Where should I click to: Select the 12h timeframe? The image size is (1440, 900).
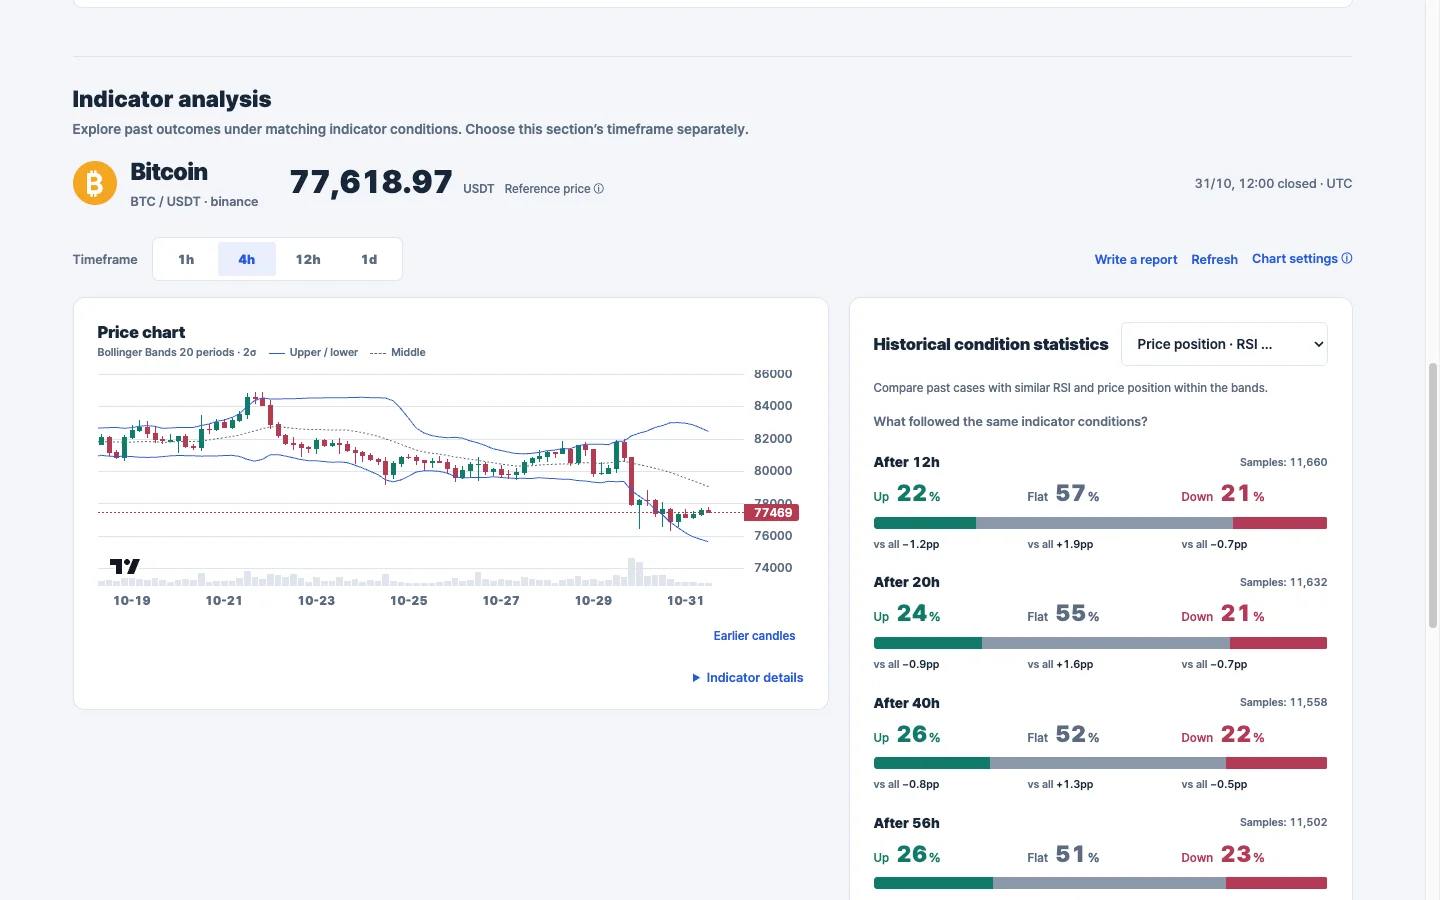click(x=308, y=259)
